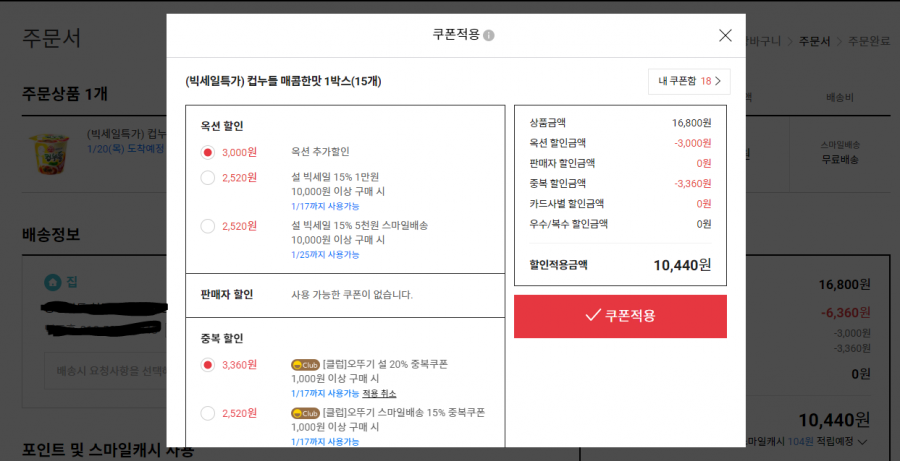Image resolution: width=900 pixels, height=461 pixels.
Task: Click 판매자 할인 section heading
Action: coord(227,295)
